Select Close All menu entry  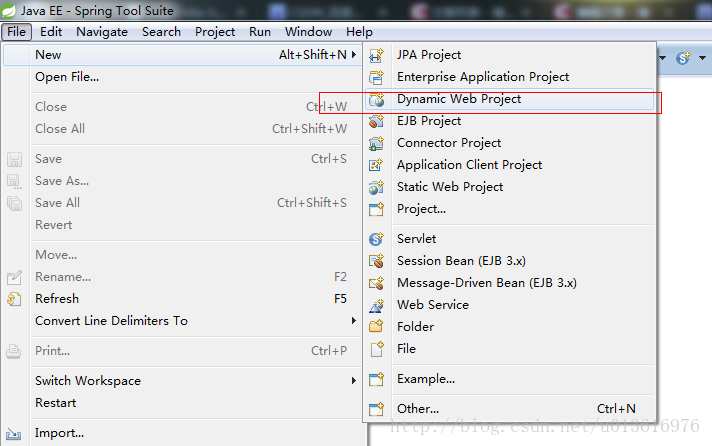coord(183,129)
